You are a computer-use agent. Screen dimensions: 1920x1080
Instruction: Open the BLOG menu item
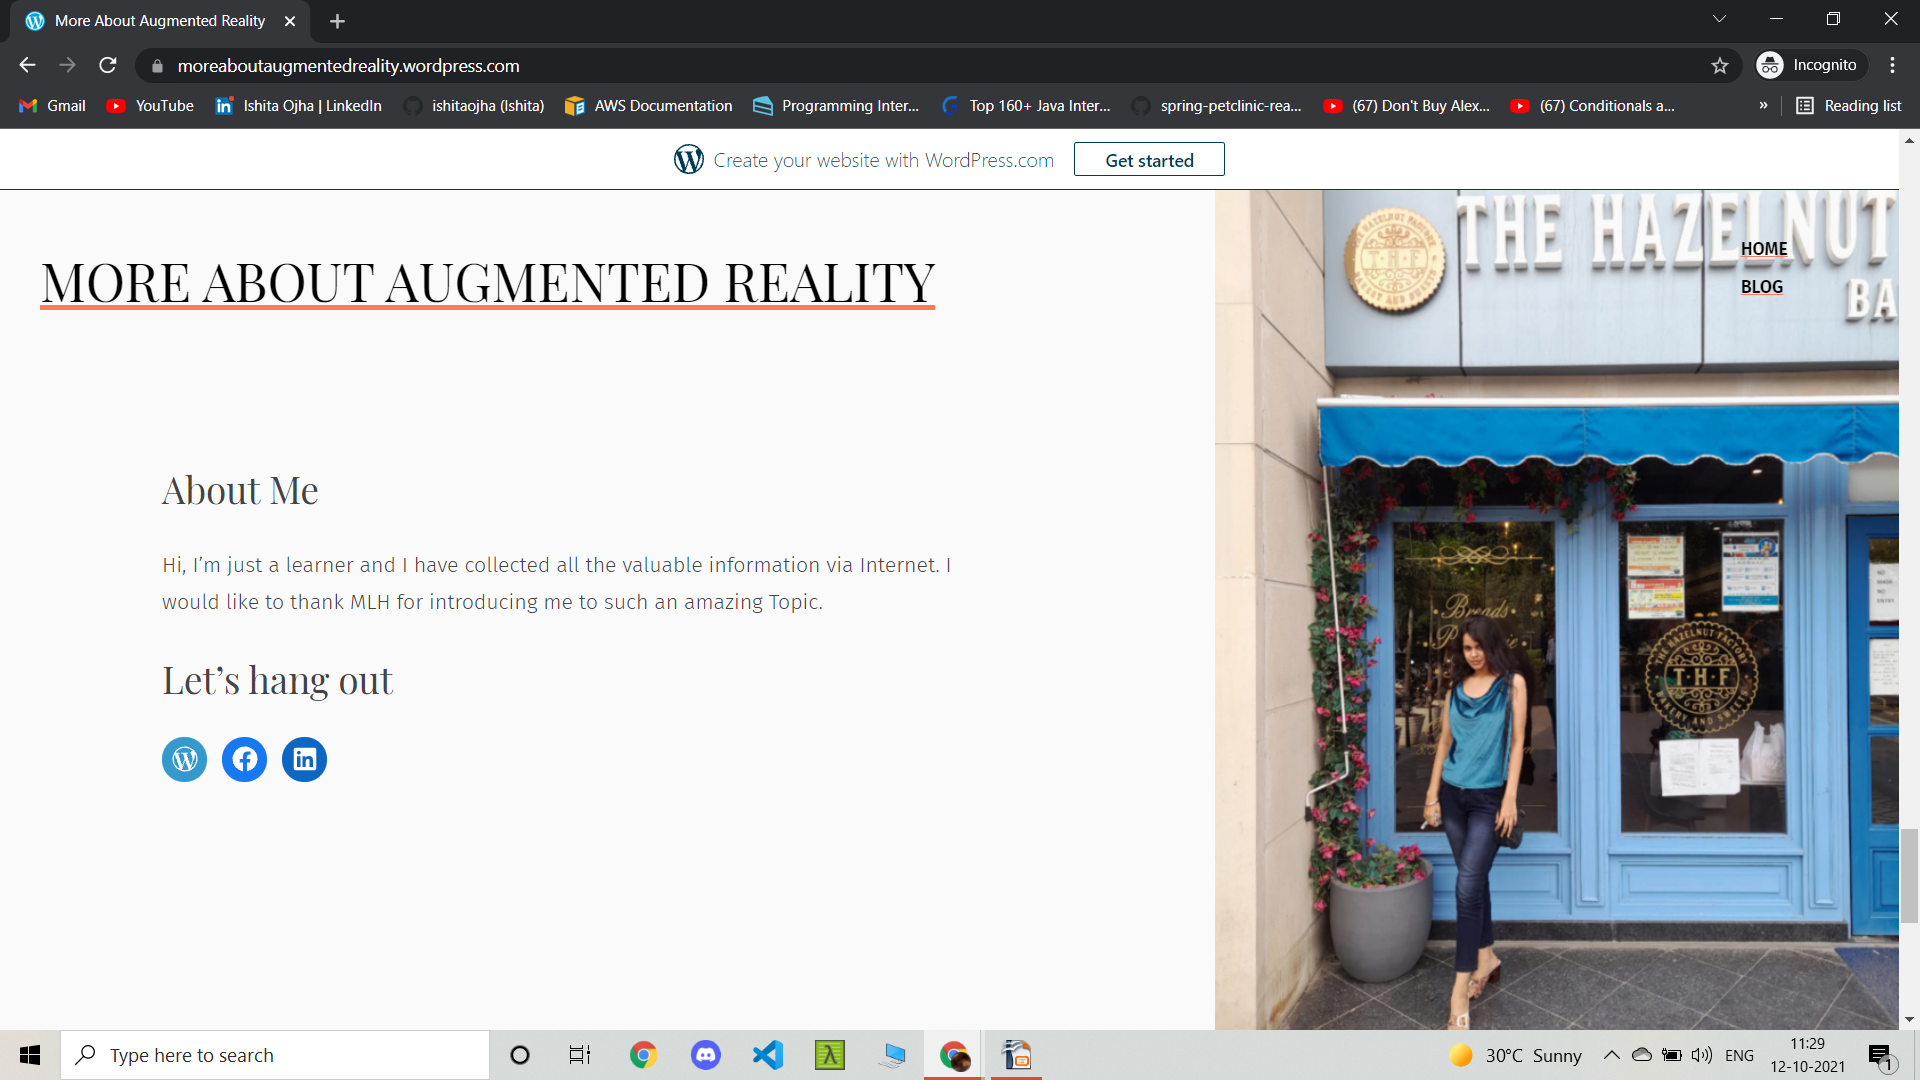[1761, 287]
